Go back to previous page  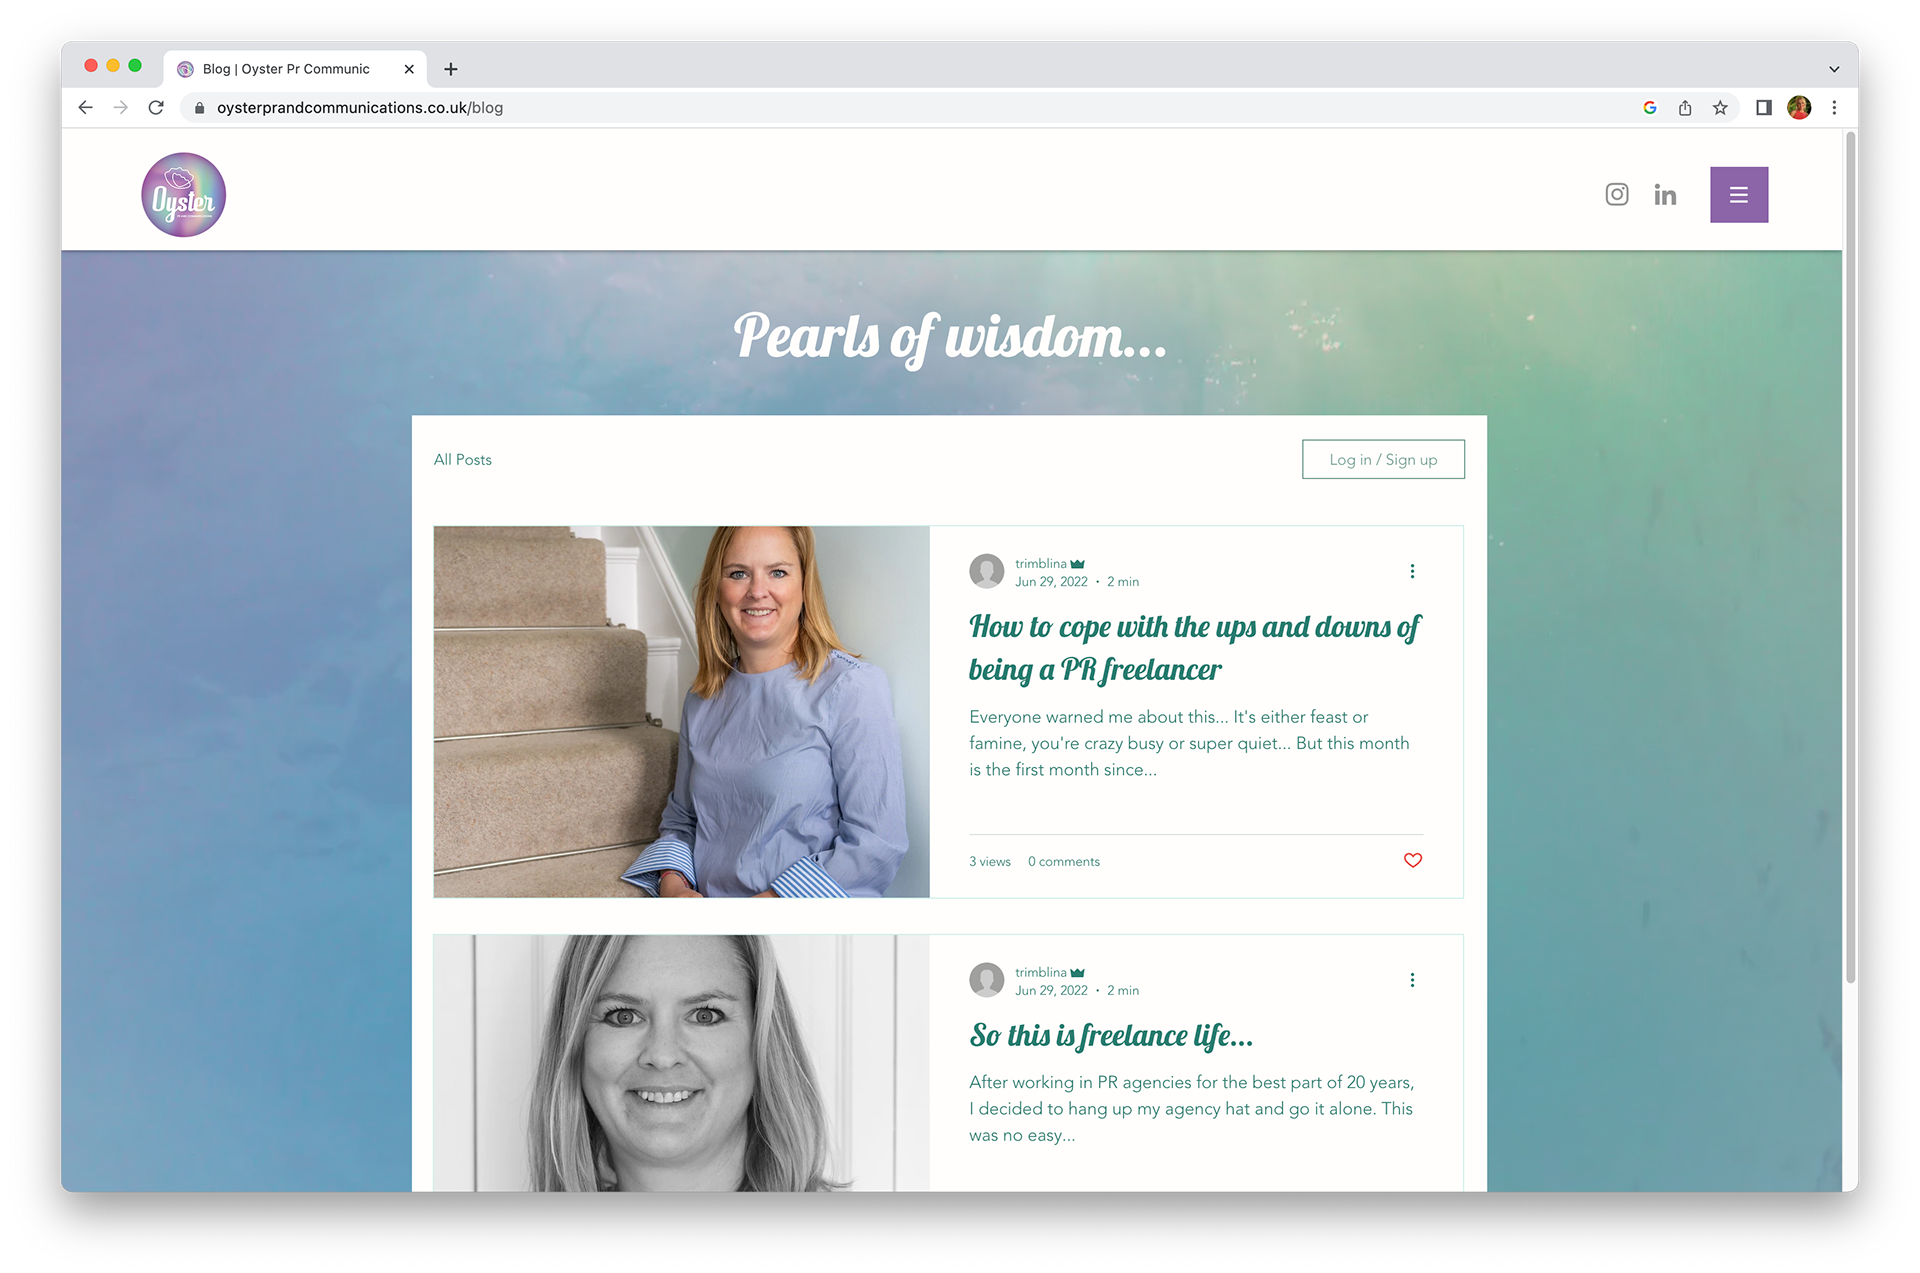coord(86,108)
